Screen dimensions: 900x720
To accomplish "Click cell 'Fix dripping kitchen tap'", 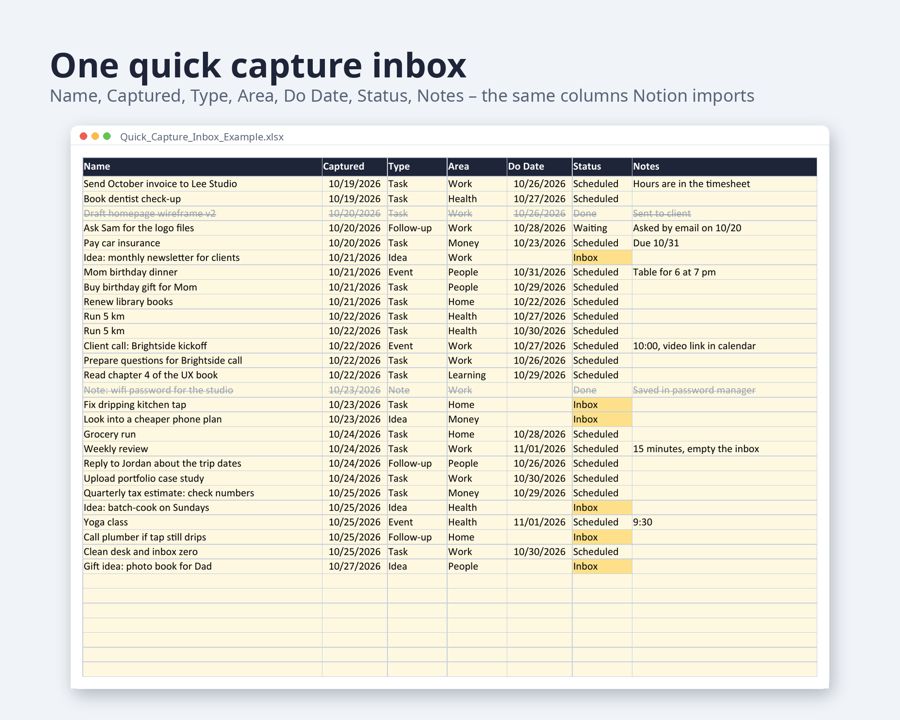I will [203, 405].
